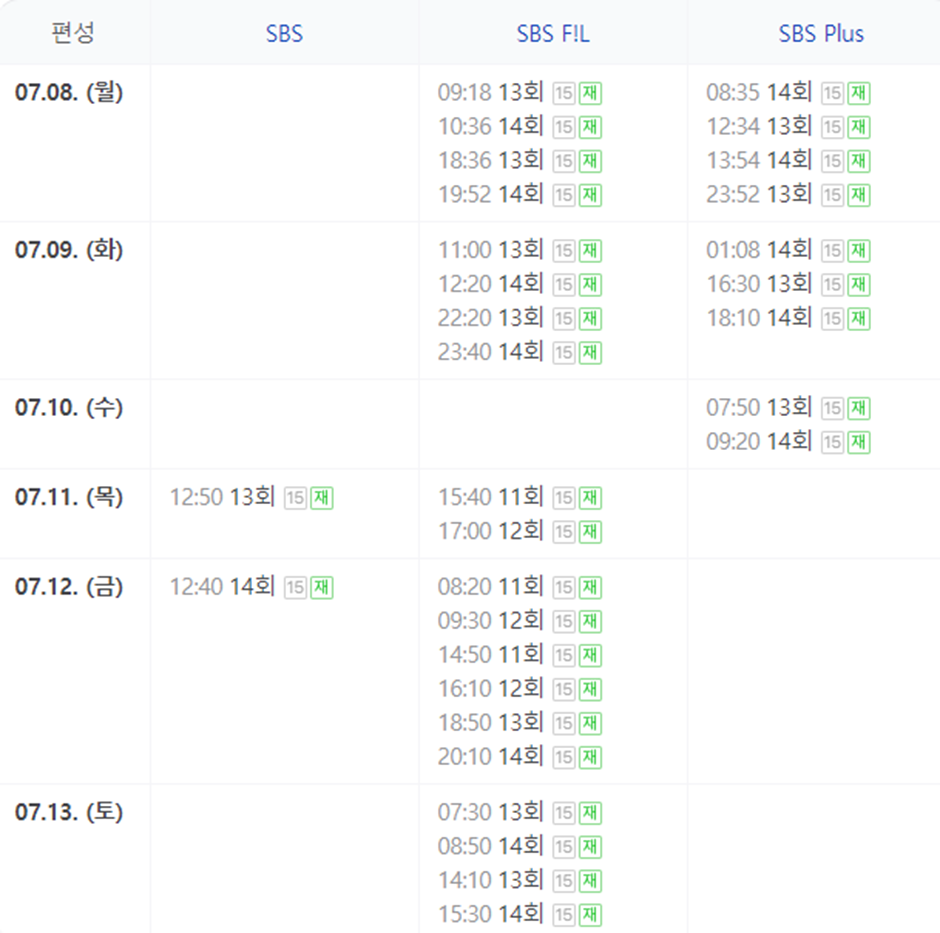Click the 12:20 14회 schedule entry

pos(490,284)
